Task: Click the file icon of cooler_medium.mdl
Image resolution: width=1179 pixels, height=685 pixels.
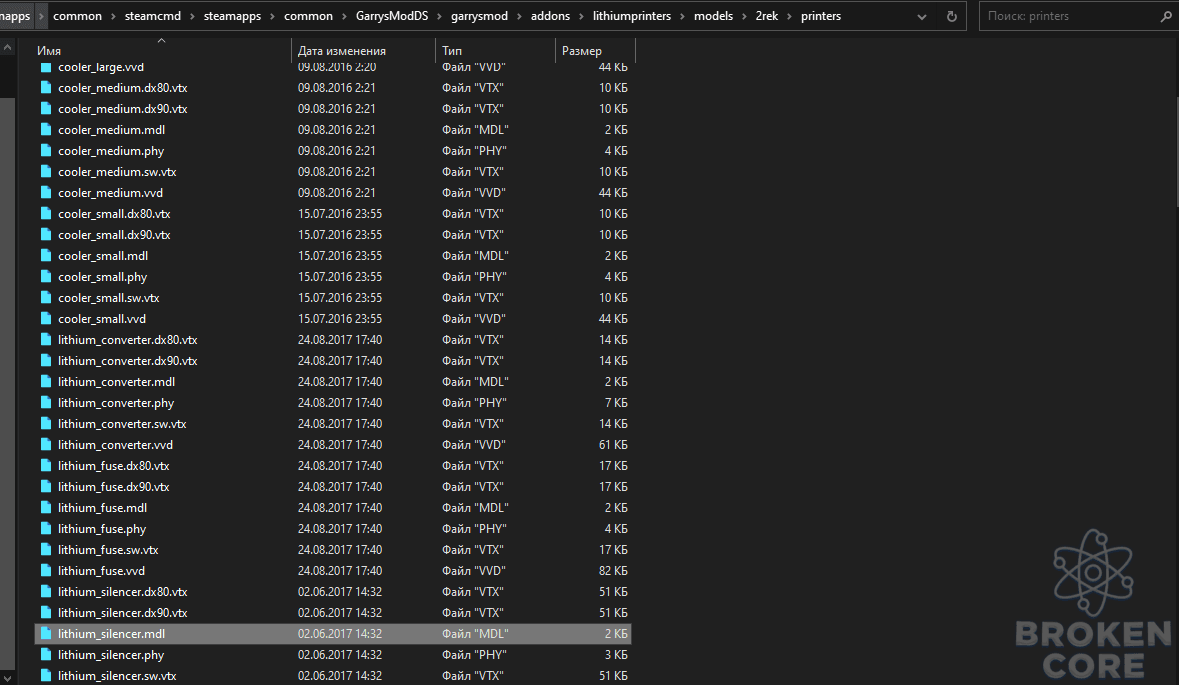Action: (x=46, y=129)
